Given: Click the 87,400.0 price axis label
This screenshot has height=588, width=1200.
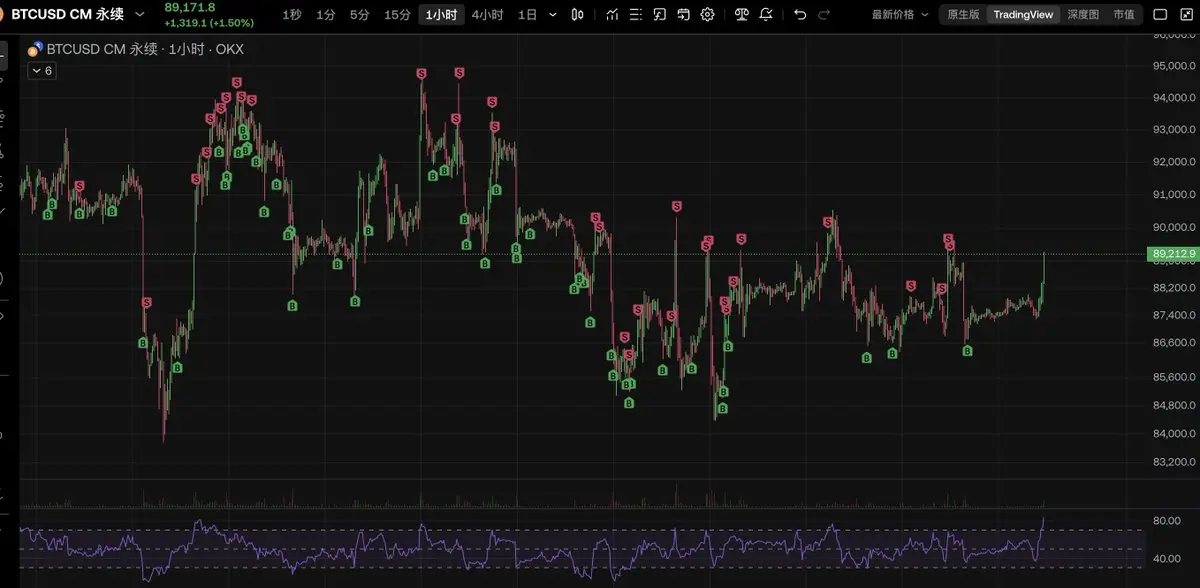Looking at the screenshot, I should click(x=1174, y=315).
